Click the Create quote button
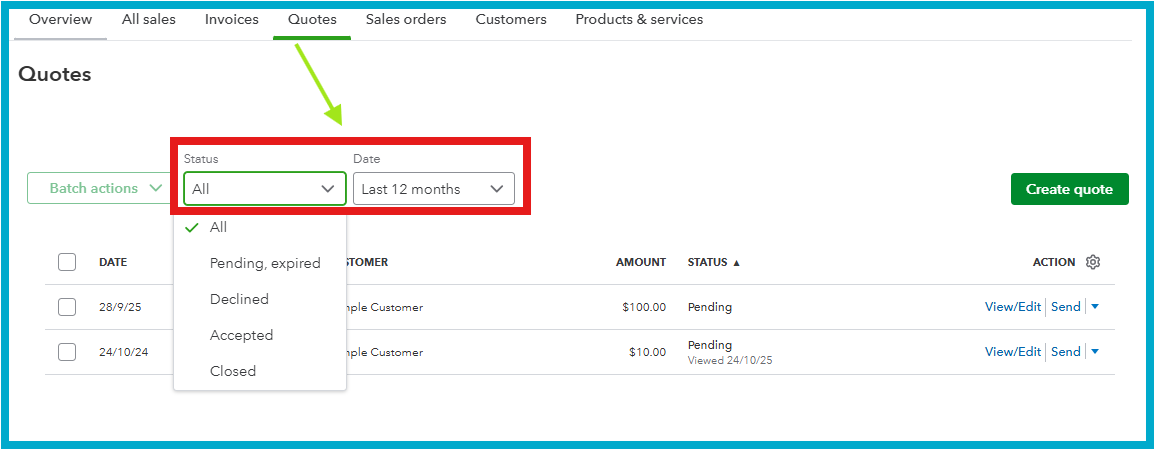 click(1069, 189)
